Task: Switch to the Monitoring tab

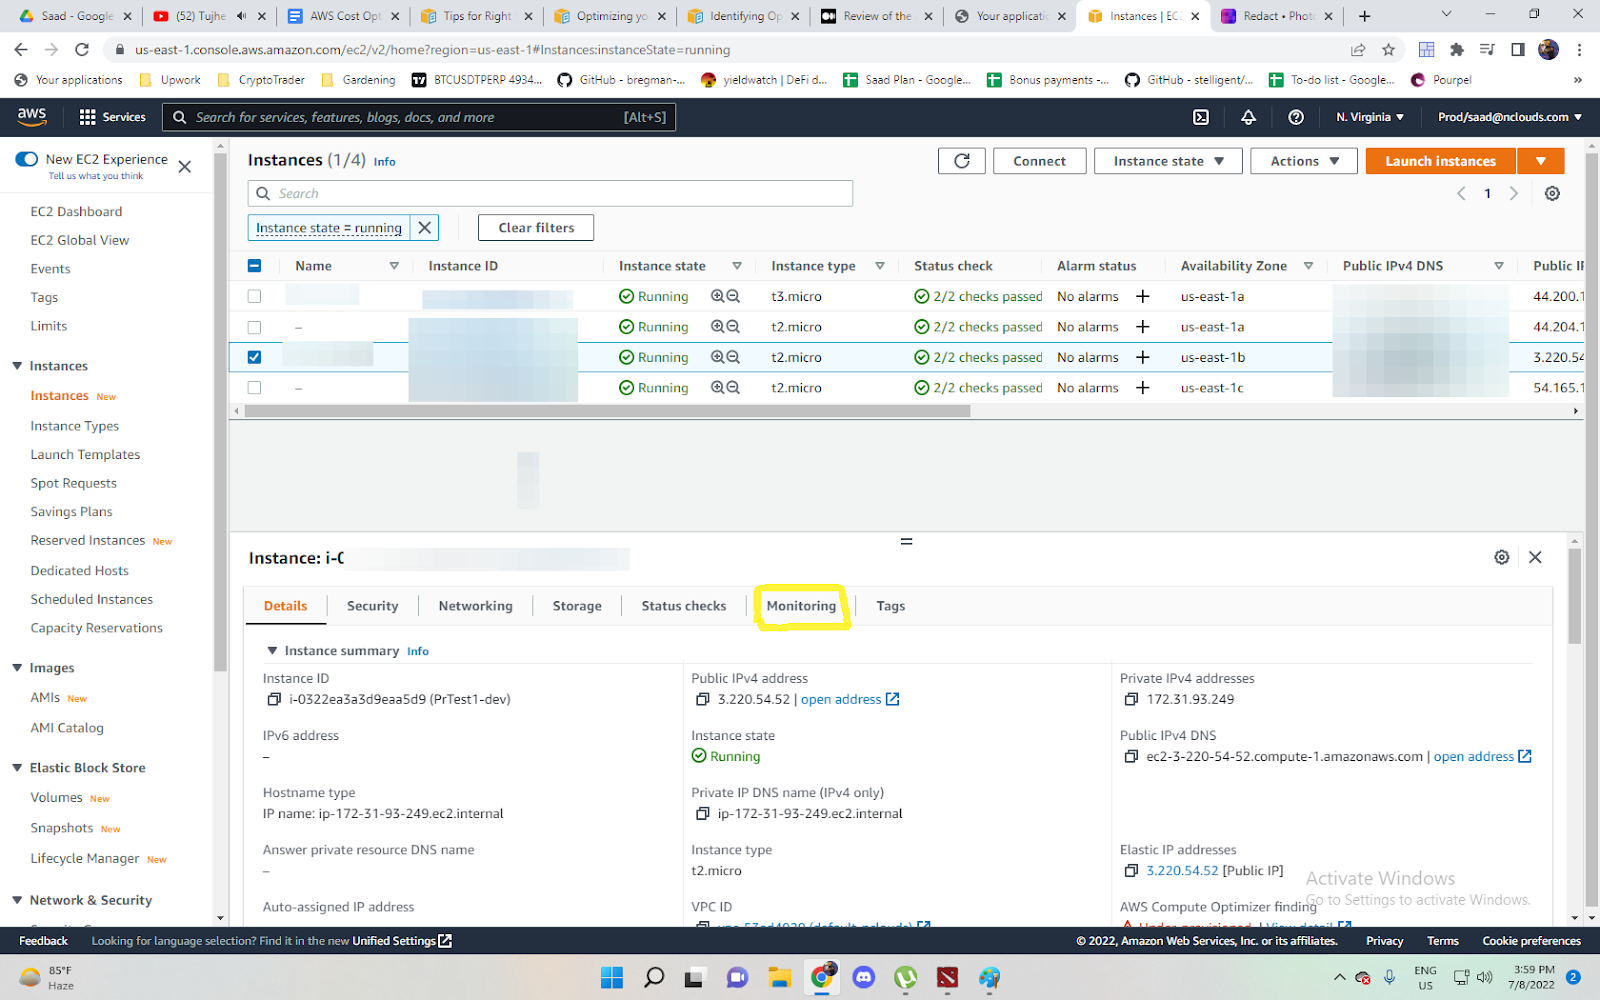Action: pos(801,605)
